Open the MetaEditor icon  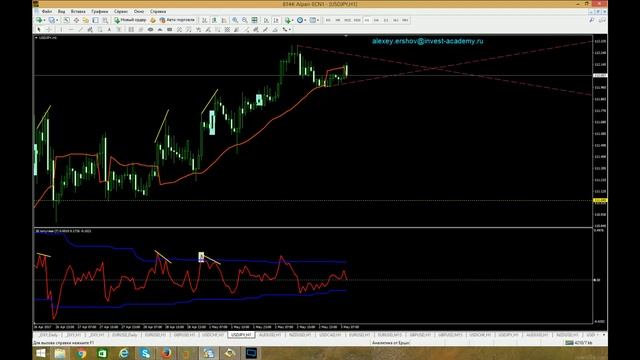point(153,20)
